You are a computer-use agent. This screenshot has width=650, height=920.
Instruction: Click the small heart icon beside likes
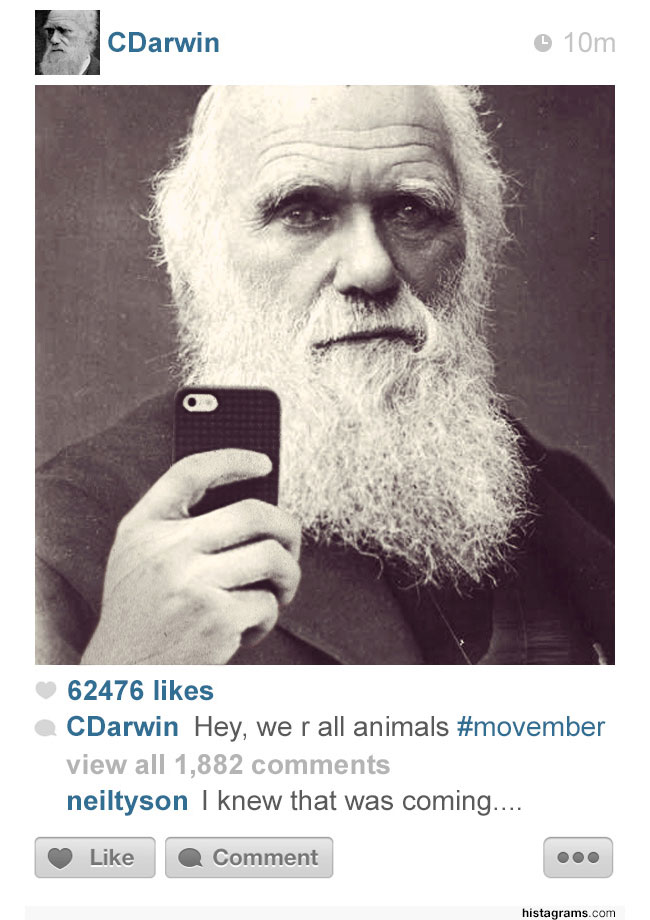(x=46, y=690)
